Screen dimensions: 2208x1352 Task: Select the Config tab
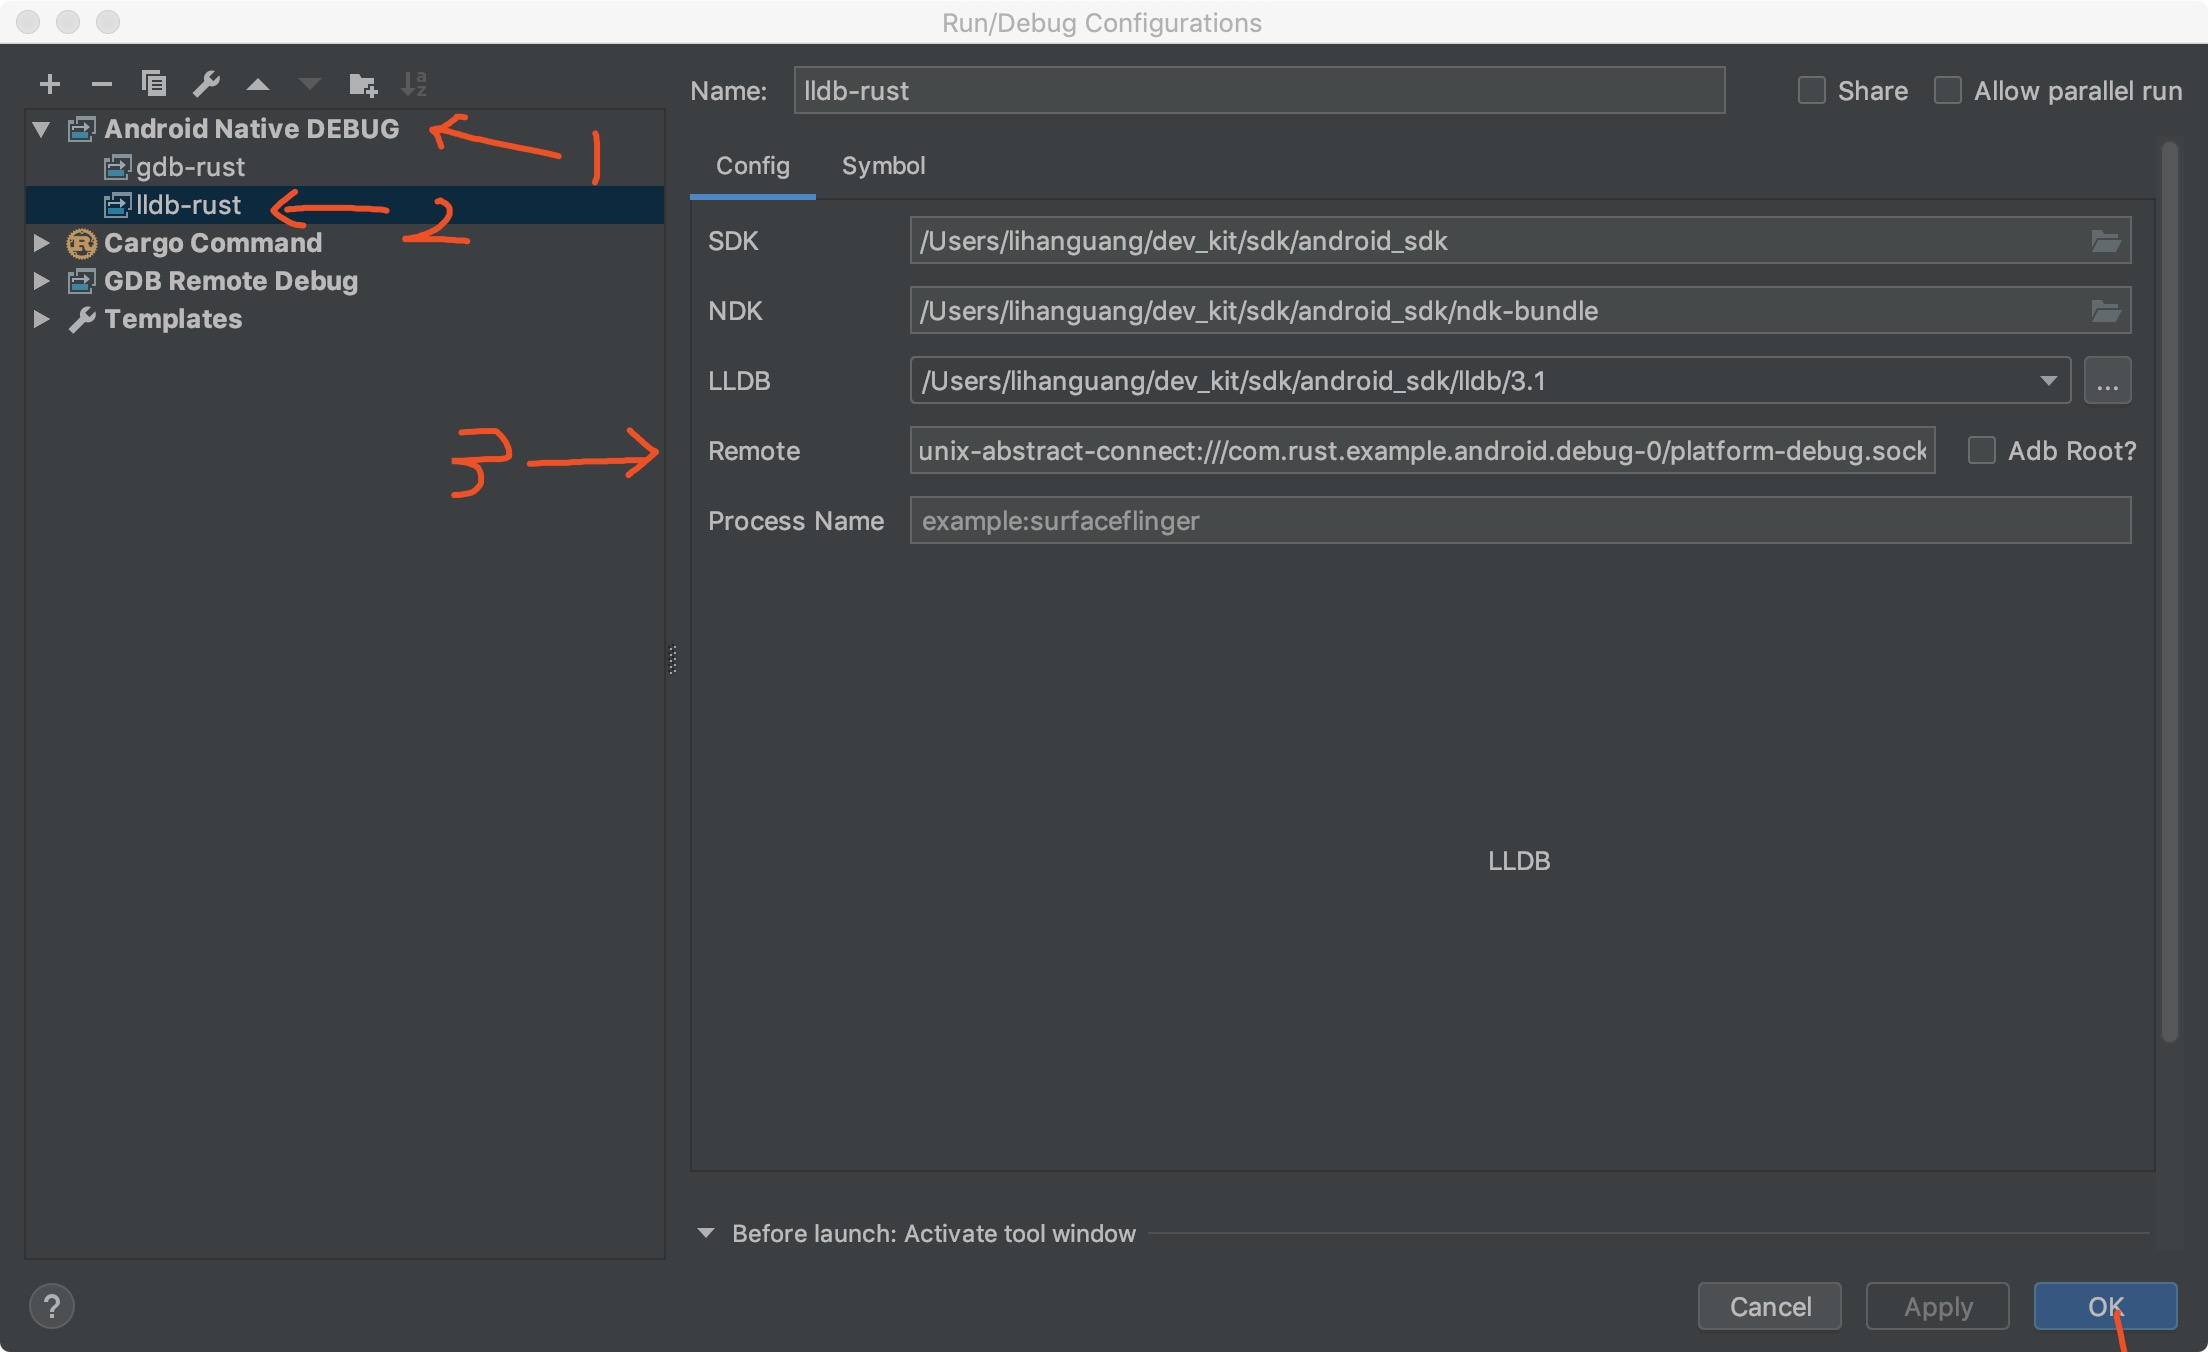pos(752,166)
